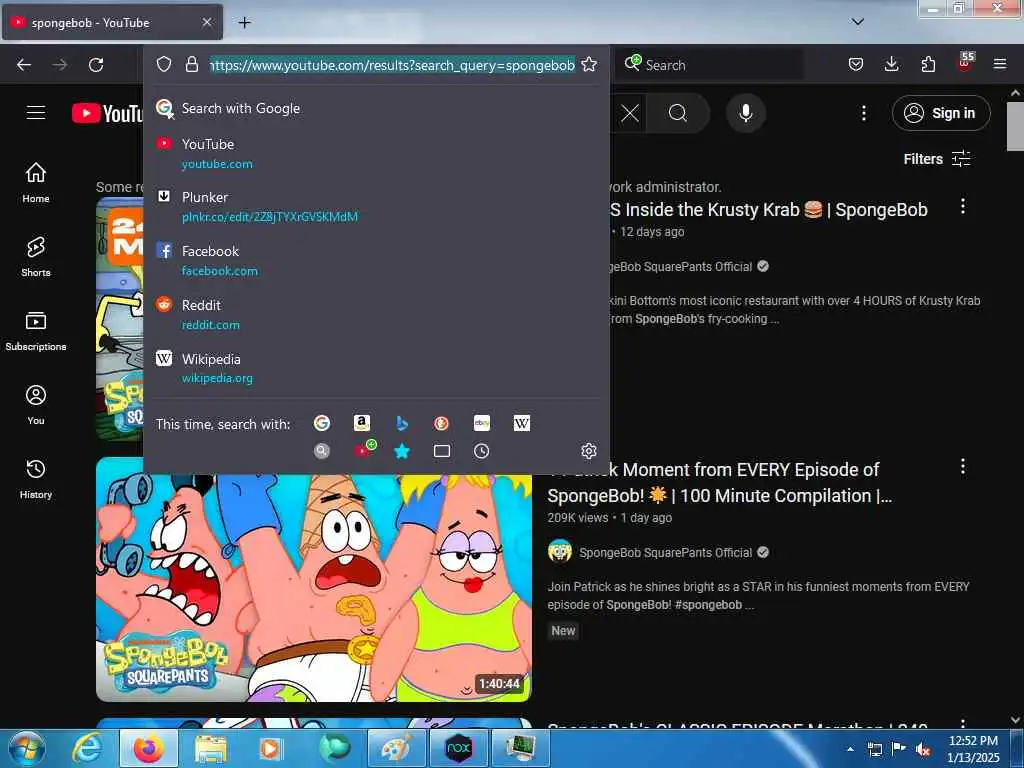This screenshot has width=1024, height=768.
Task: Choose the Facebook facebook.com suggestion
Action: tap(376, 261)
